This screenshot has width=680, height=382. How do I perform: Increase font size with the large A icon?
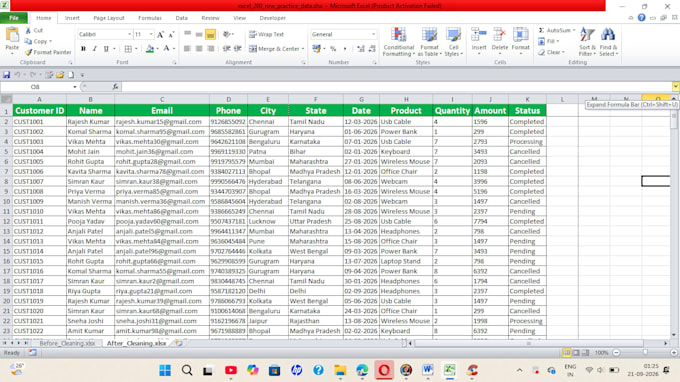coord(160,34)
